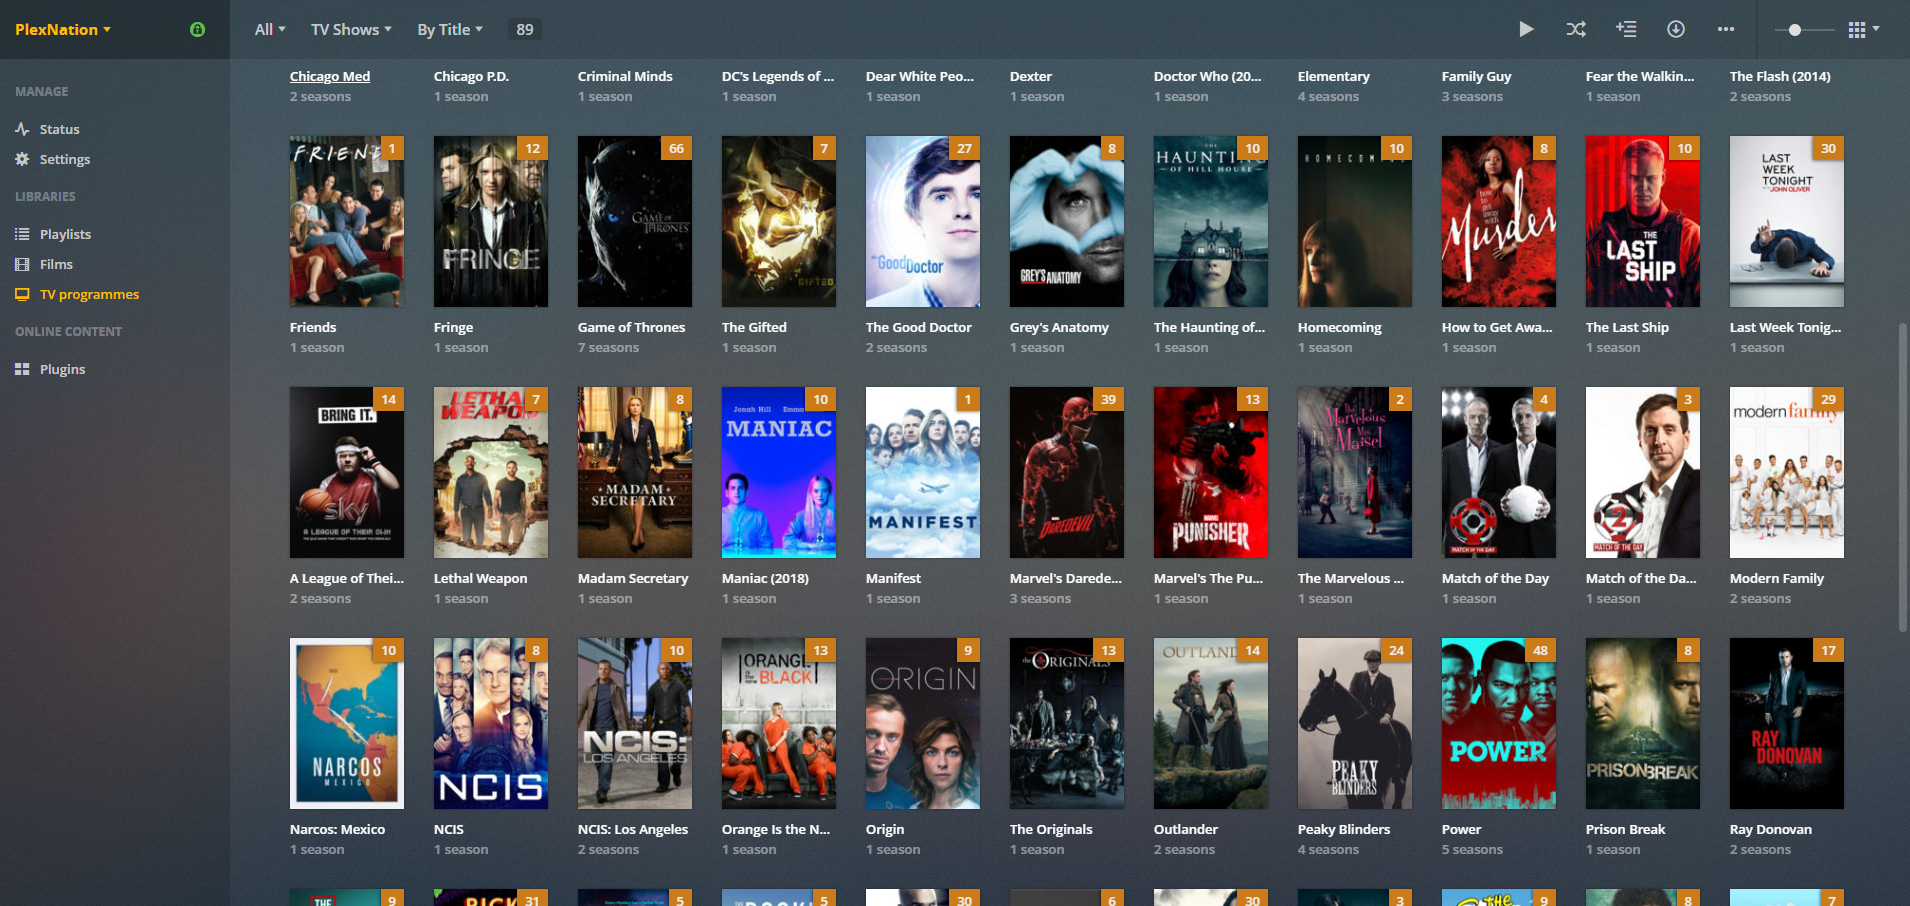
Task: Select the Lethal Weapon poster
Action: tap(491, 472)
